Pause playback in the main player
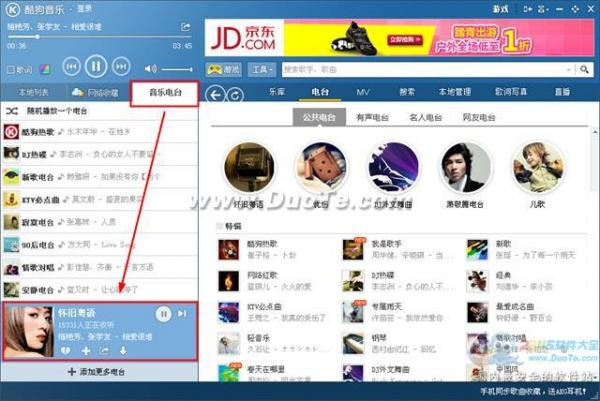The width and height of the screenshot is (600, 401). [96, 67]
